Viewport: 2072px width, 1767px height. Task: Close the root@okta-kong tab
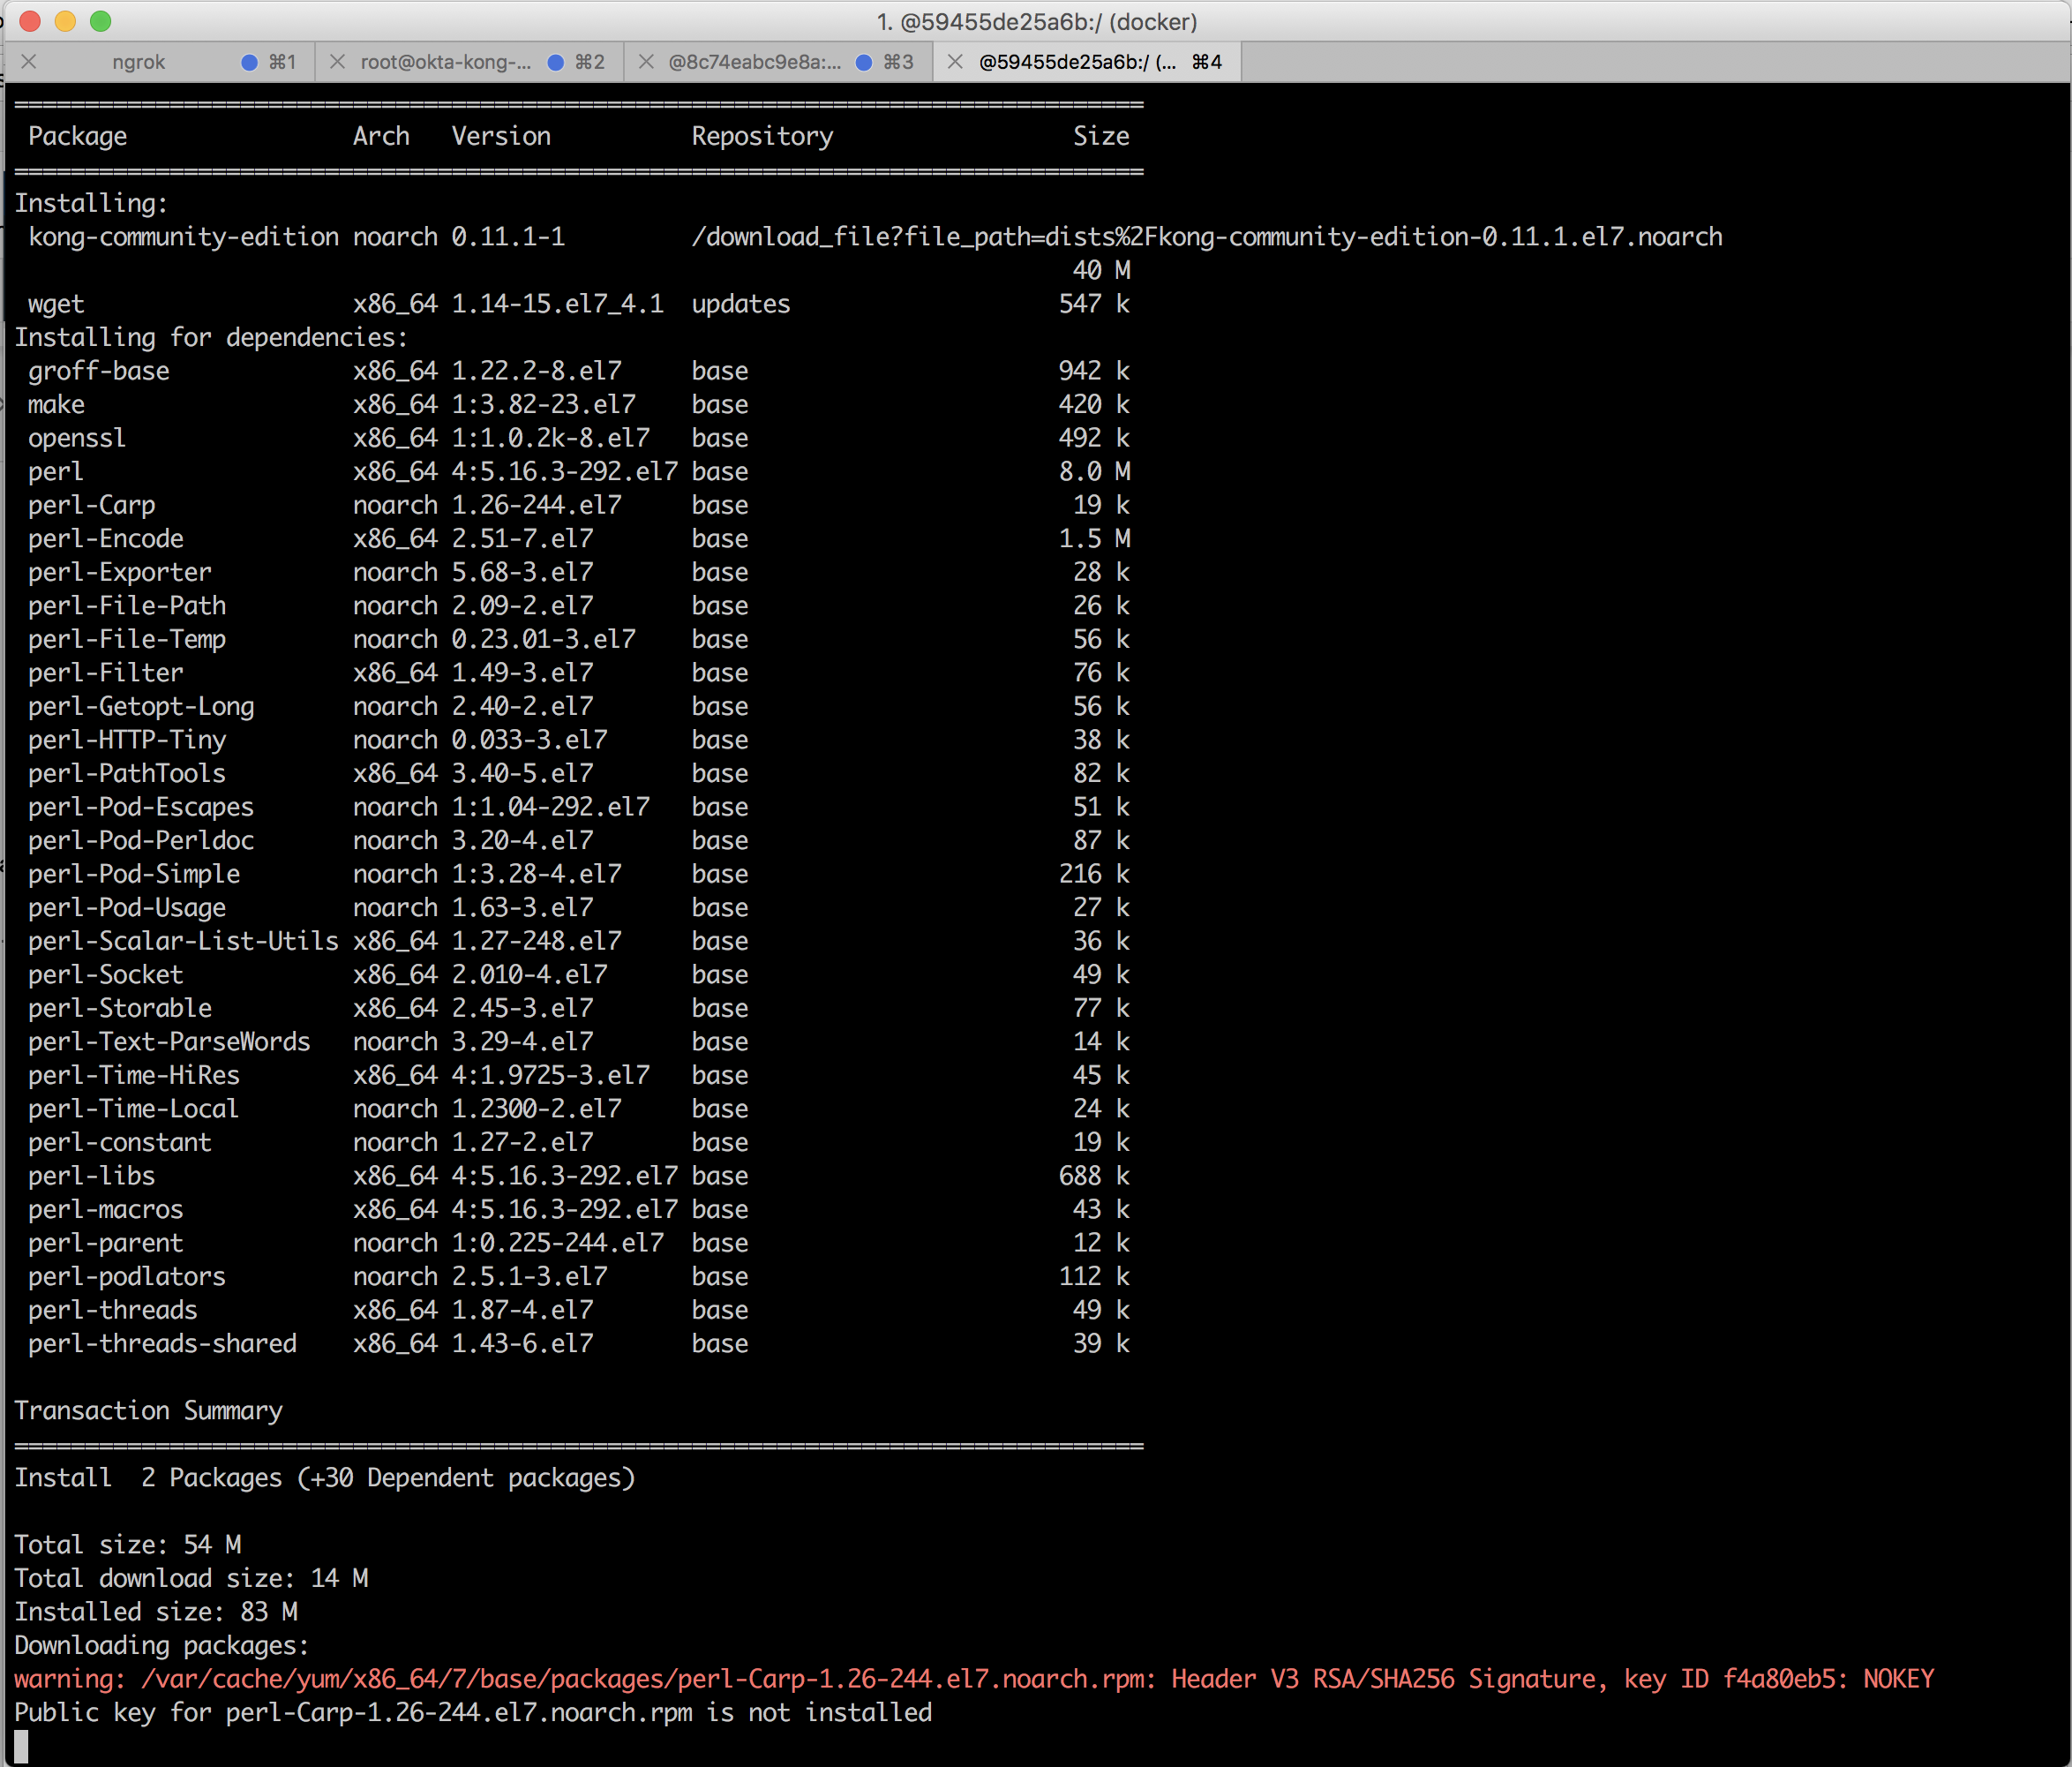338,62
